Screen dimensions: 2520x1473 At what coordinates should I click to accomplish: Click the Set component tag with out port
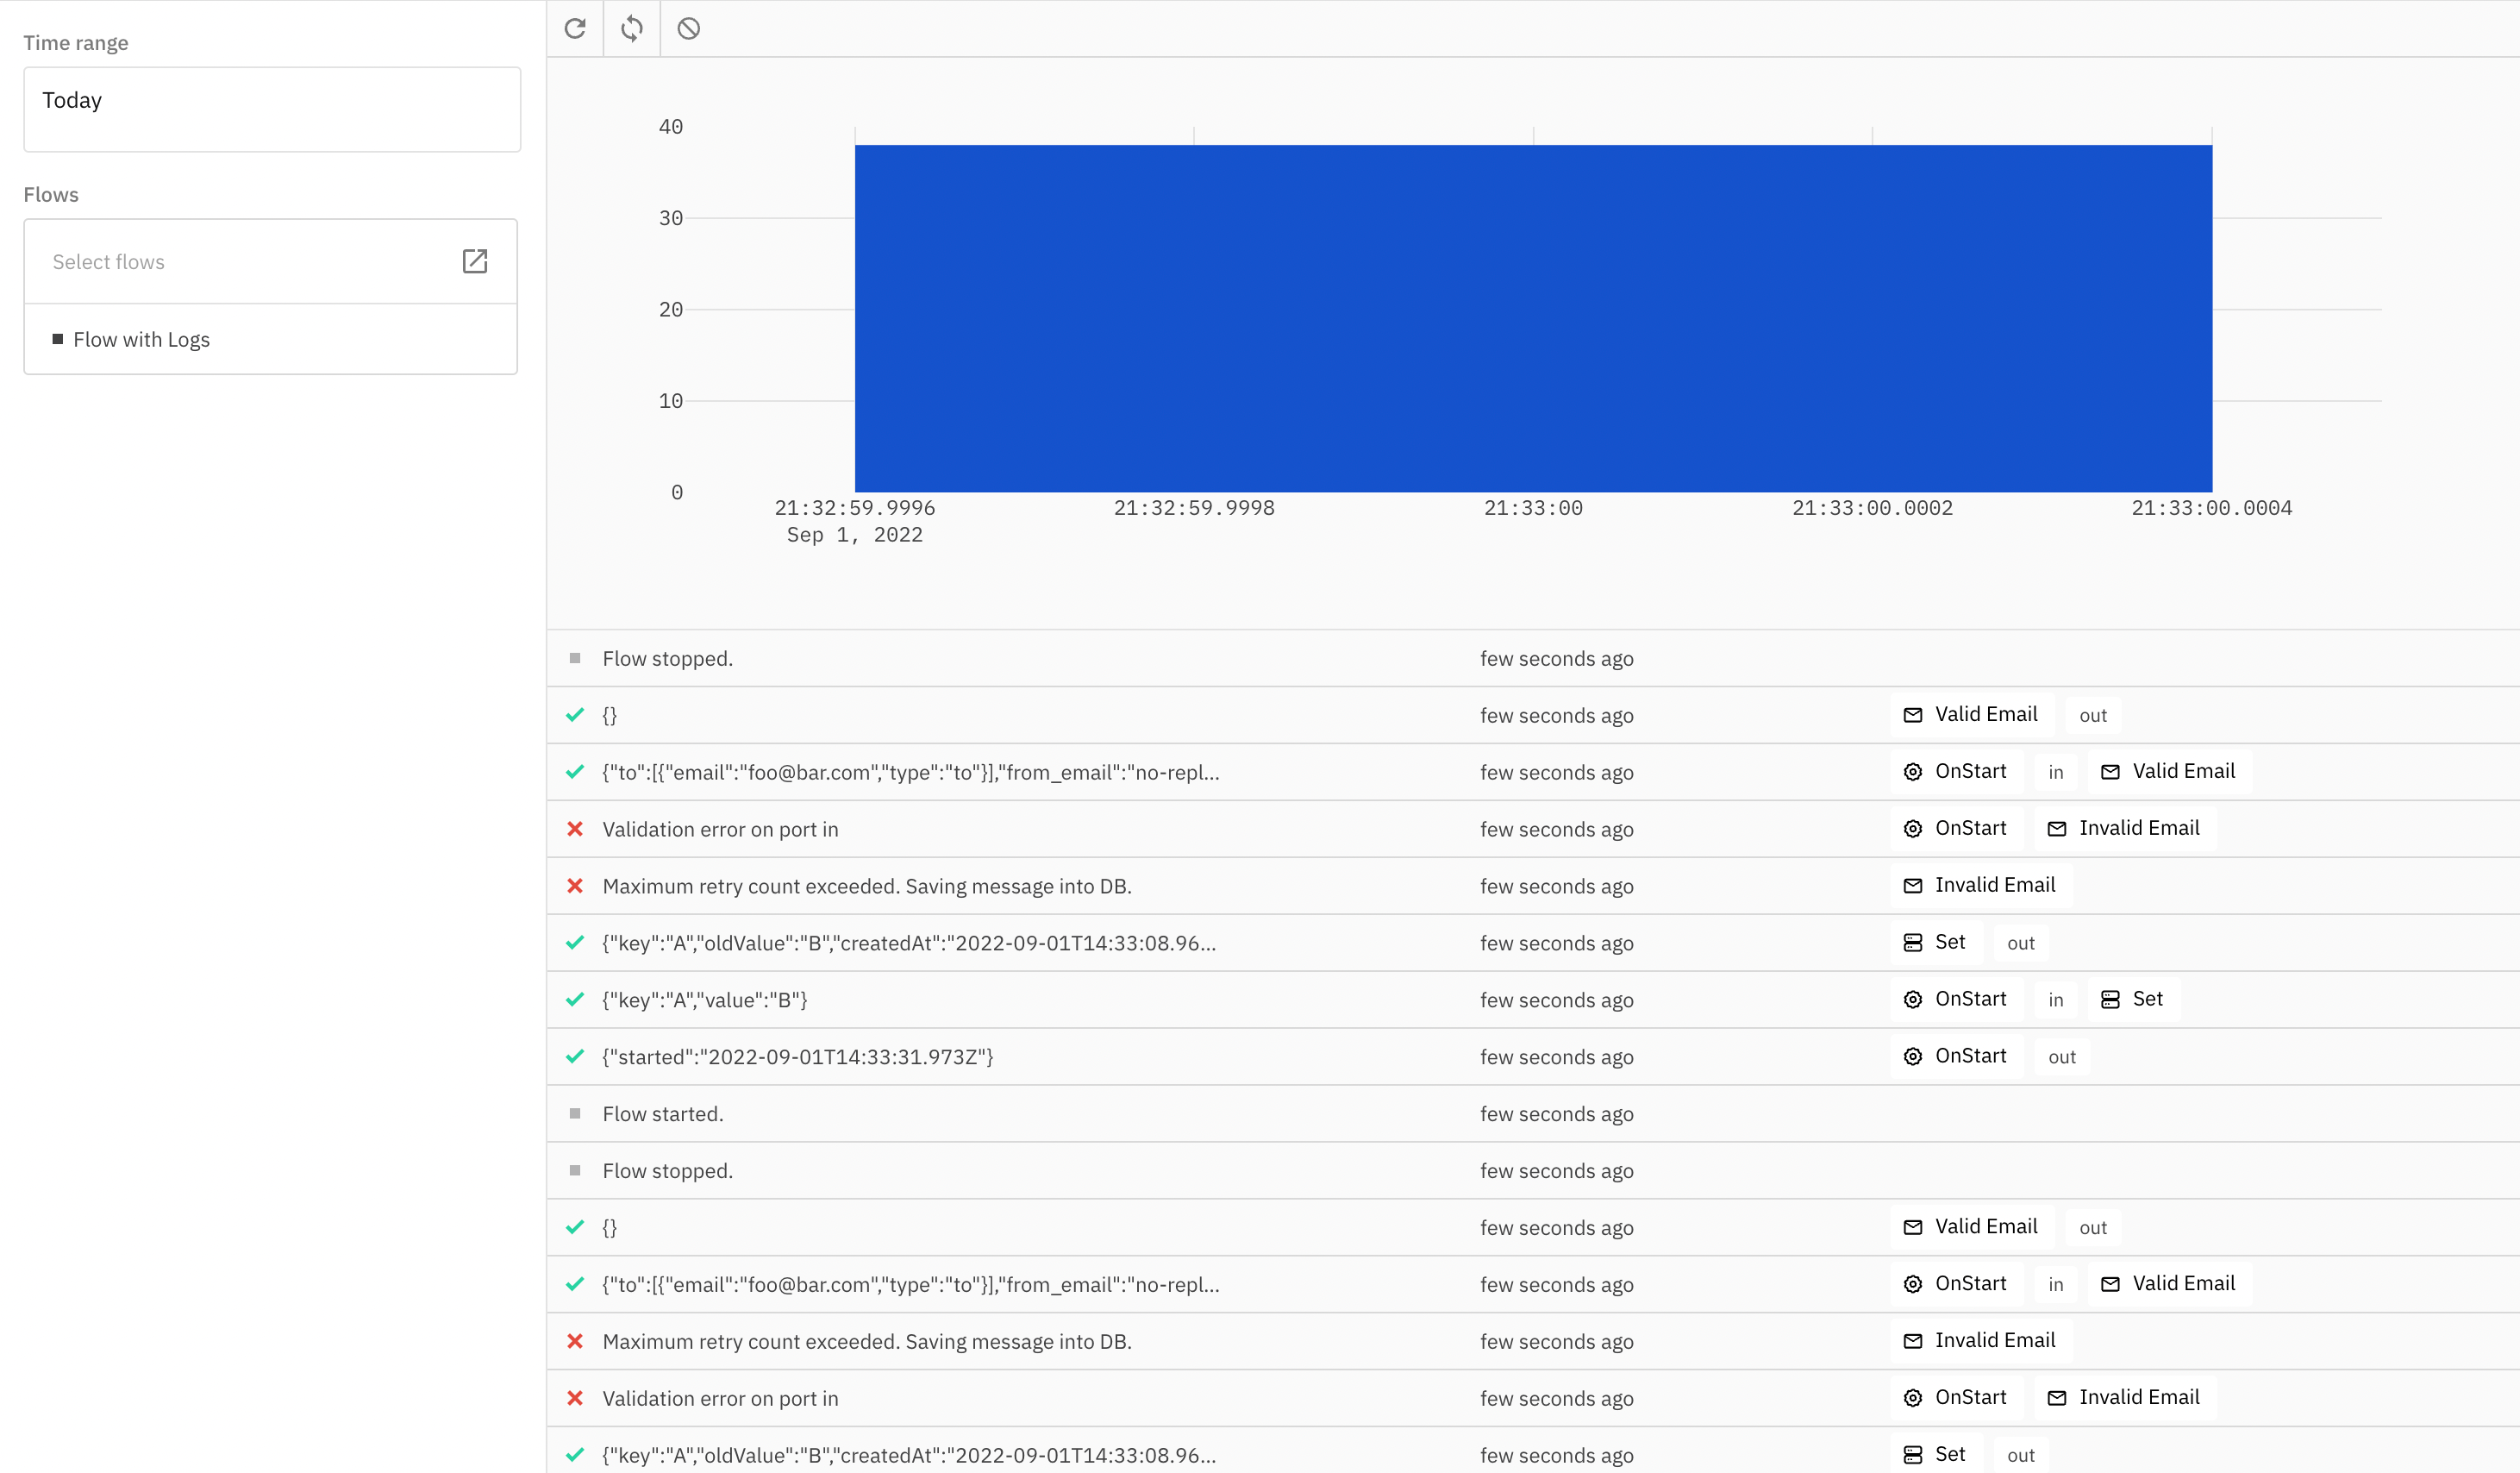click(x=1936, y=942)
